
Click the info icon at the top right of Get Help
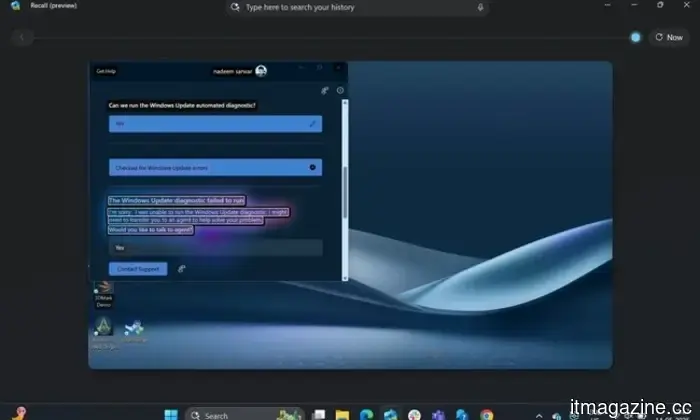(340, 90)
